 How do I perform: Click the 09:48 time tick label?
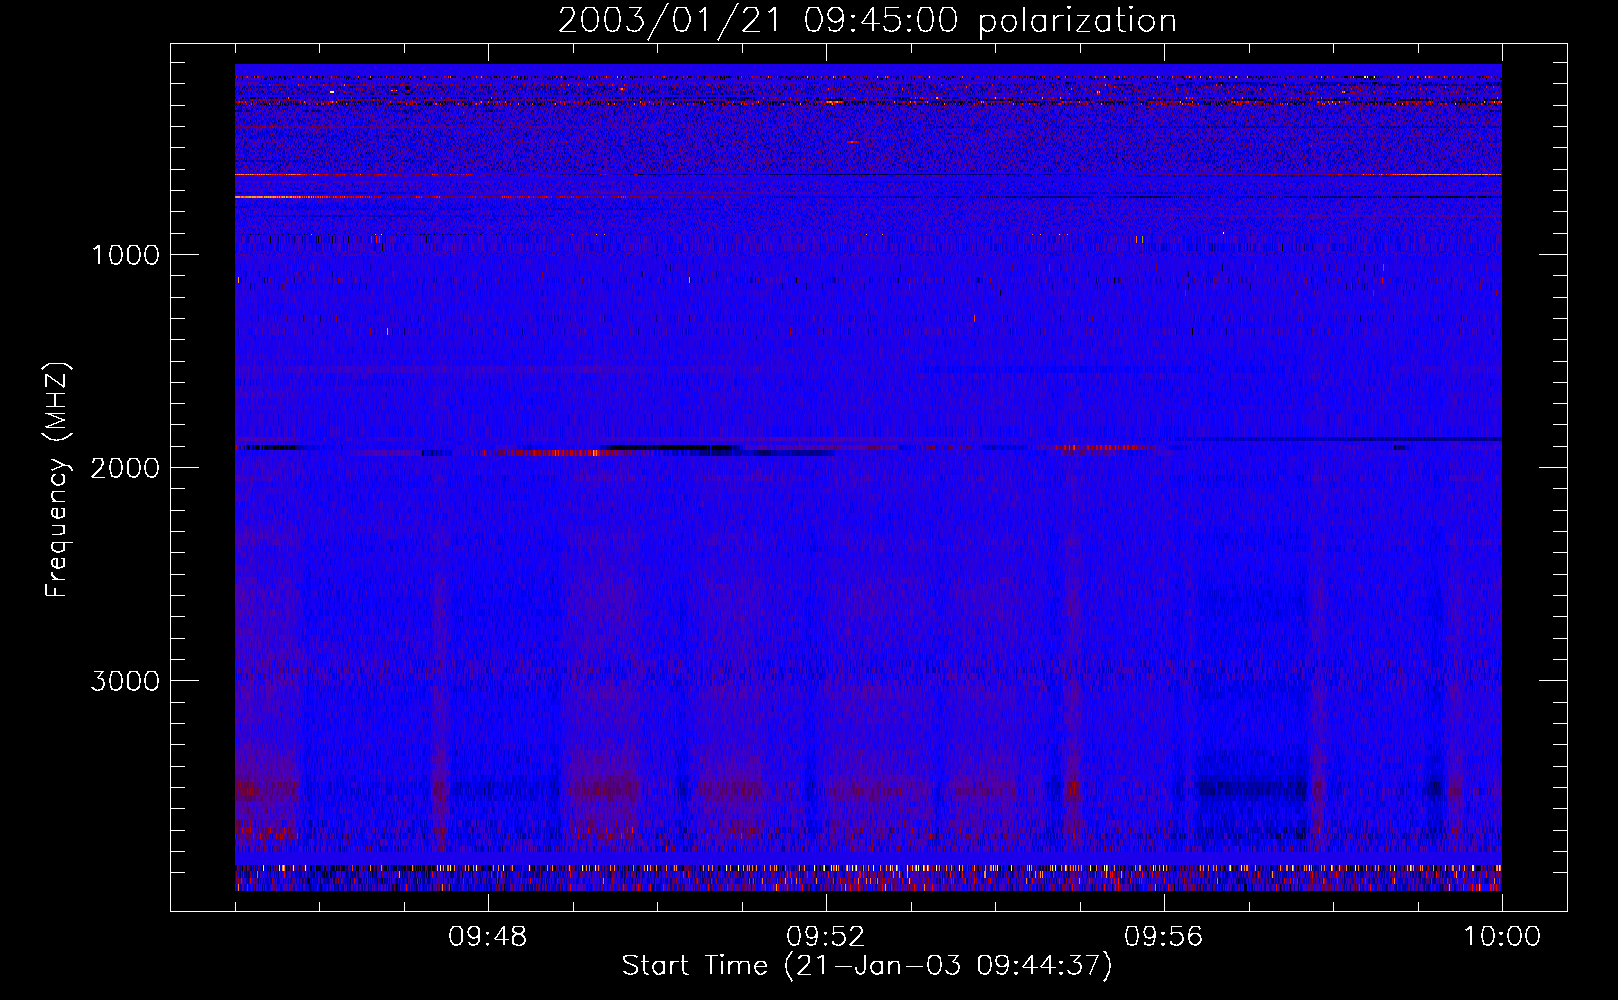click(488, 937)
